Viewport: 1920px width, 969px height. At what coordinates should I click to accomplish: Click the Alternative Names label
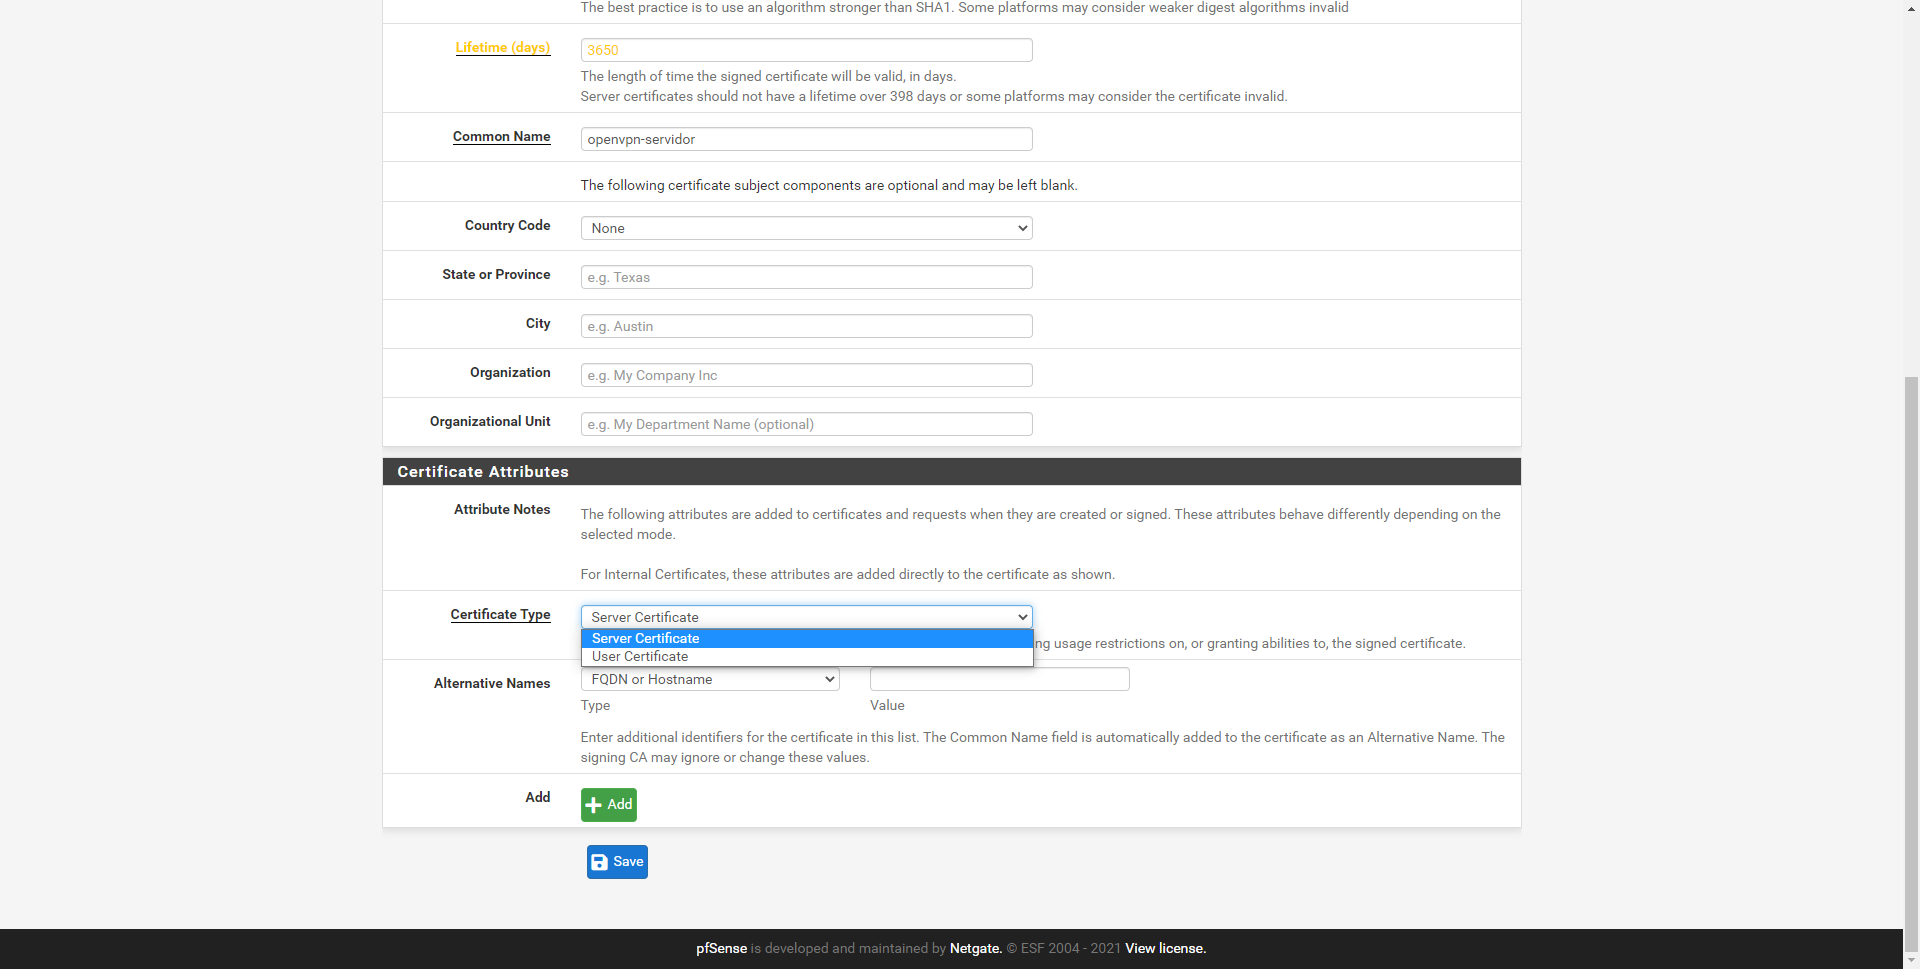click(492, 683)
